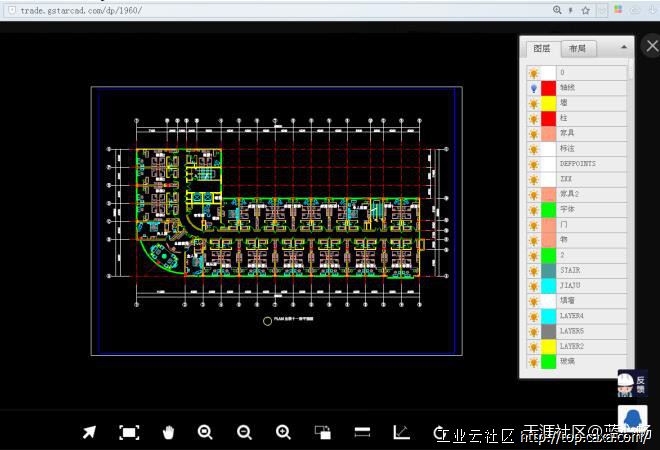Open the browser bookmark star

[x=599, y=10]
